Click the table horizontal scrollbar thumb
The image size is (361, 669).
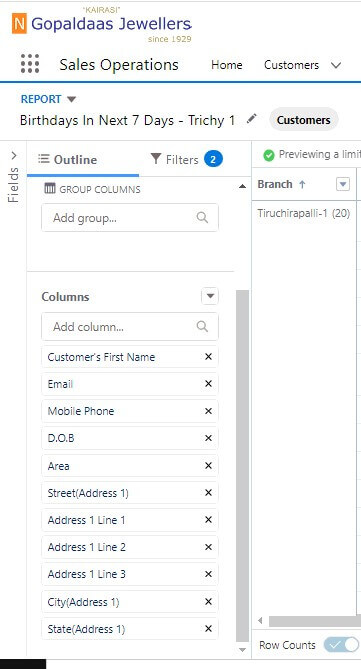tap(315, 621)
